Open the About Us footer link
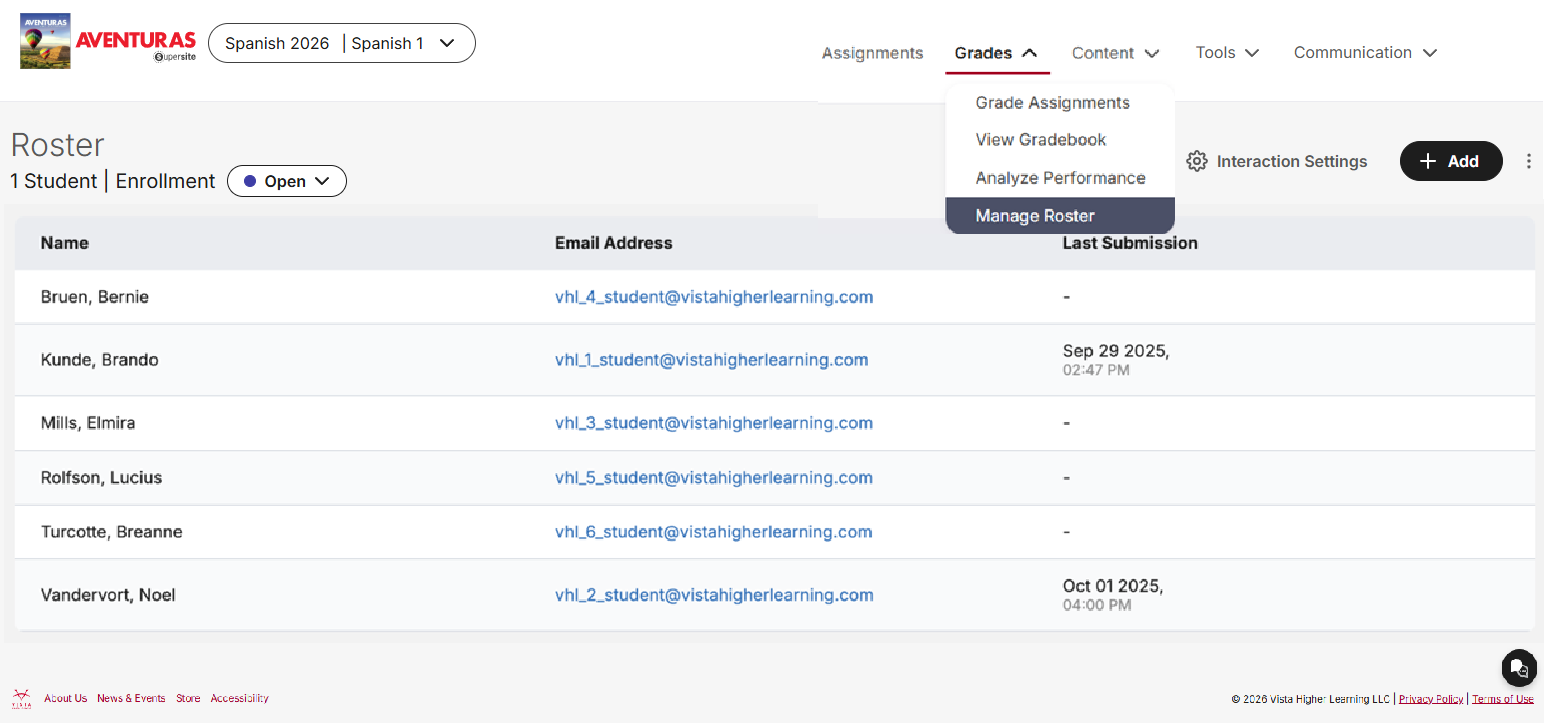Screen dimensions: 1544x723 (65, 698)
